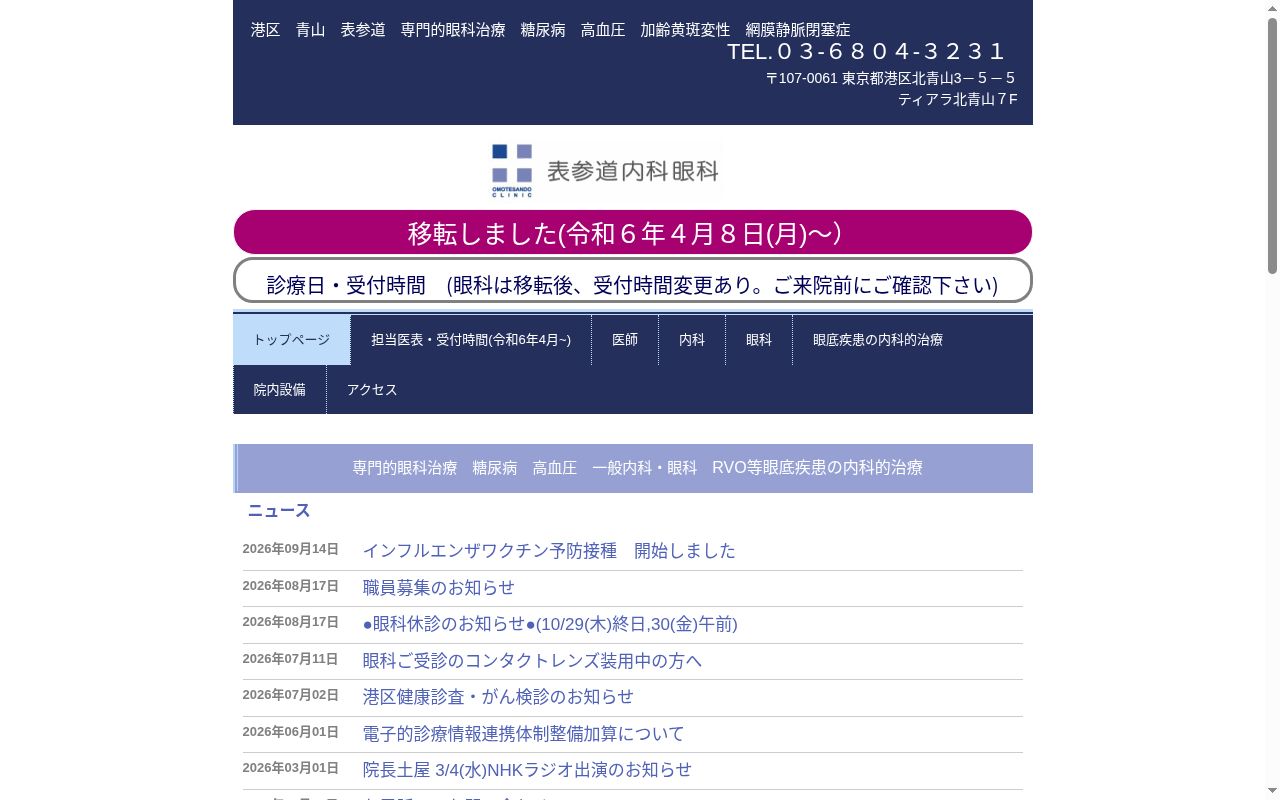Viewport: 1280px width, 800px height.
Task: Open the アクセス menu item
Action: pyautogui.click(x=372, y=390)
